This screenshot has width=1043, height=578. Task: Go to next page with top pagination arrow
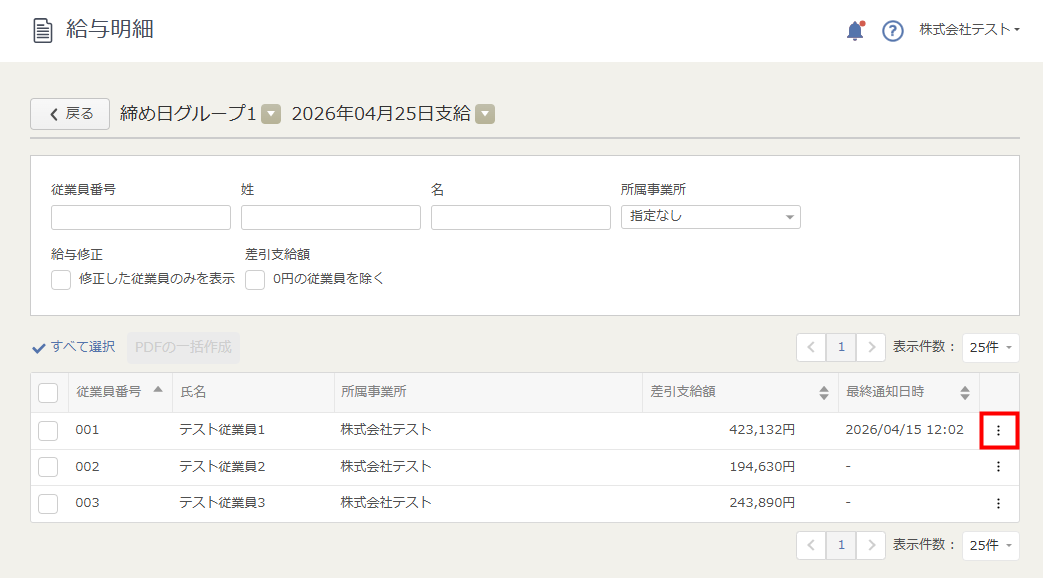point(871,348)
